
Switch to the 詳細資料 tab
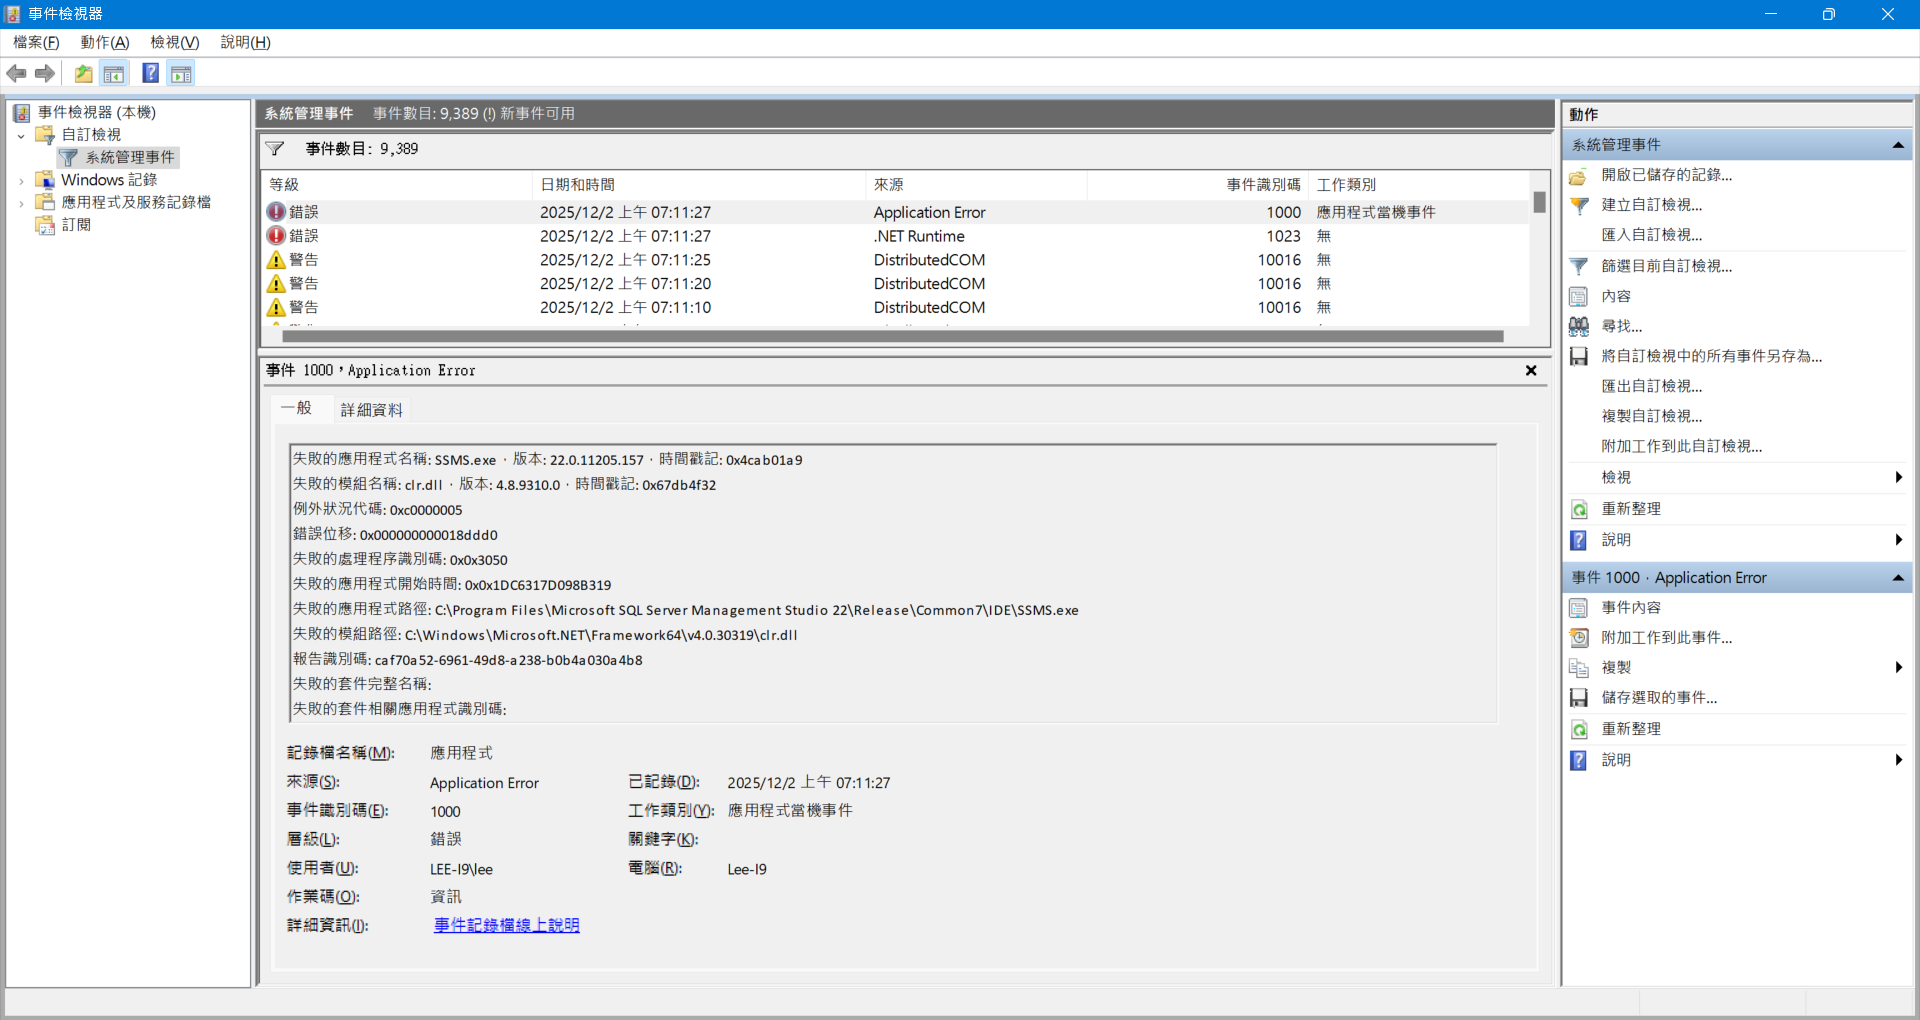pos(371,410)
